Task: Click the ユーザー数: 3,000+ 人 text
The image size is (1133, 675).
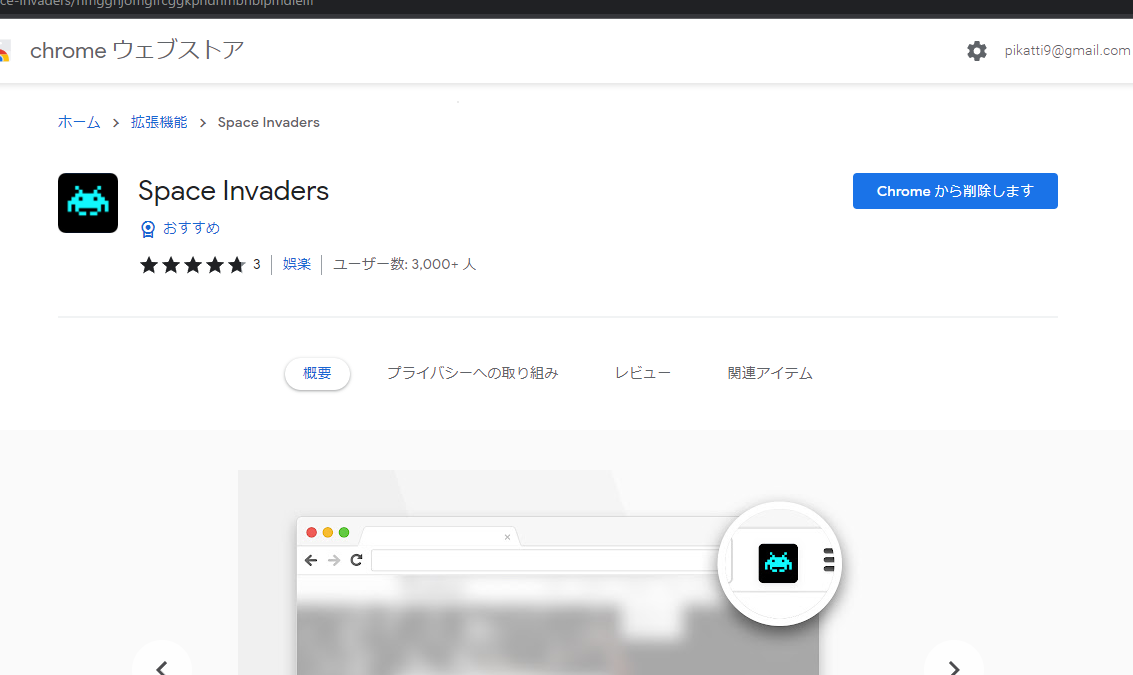Action: tap(404, 265)
